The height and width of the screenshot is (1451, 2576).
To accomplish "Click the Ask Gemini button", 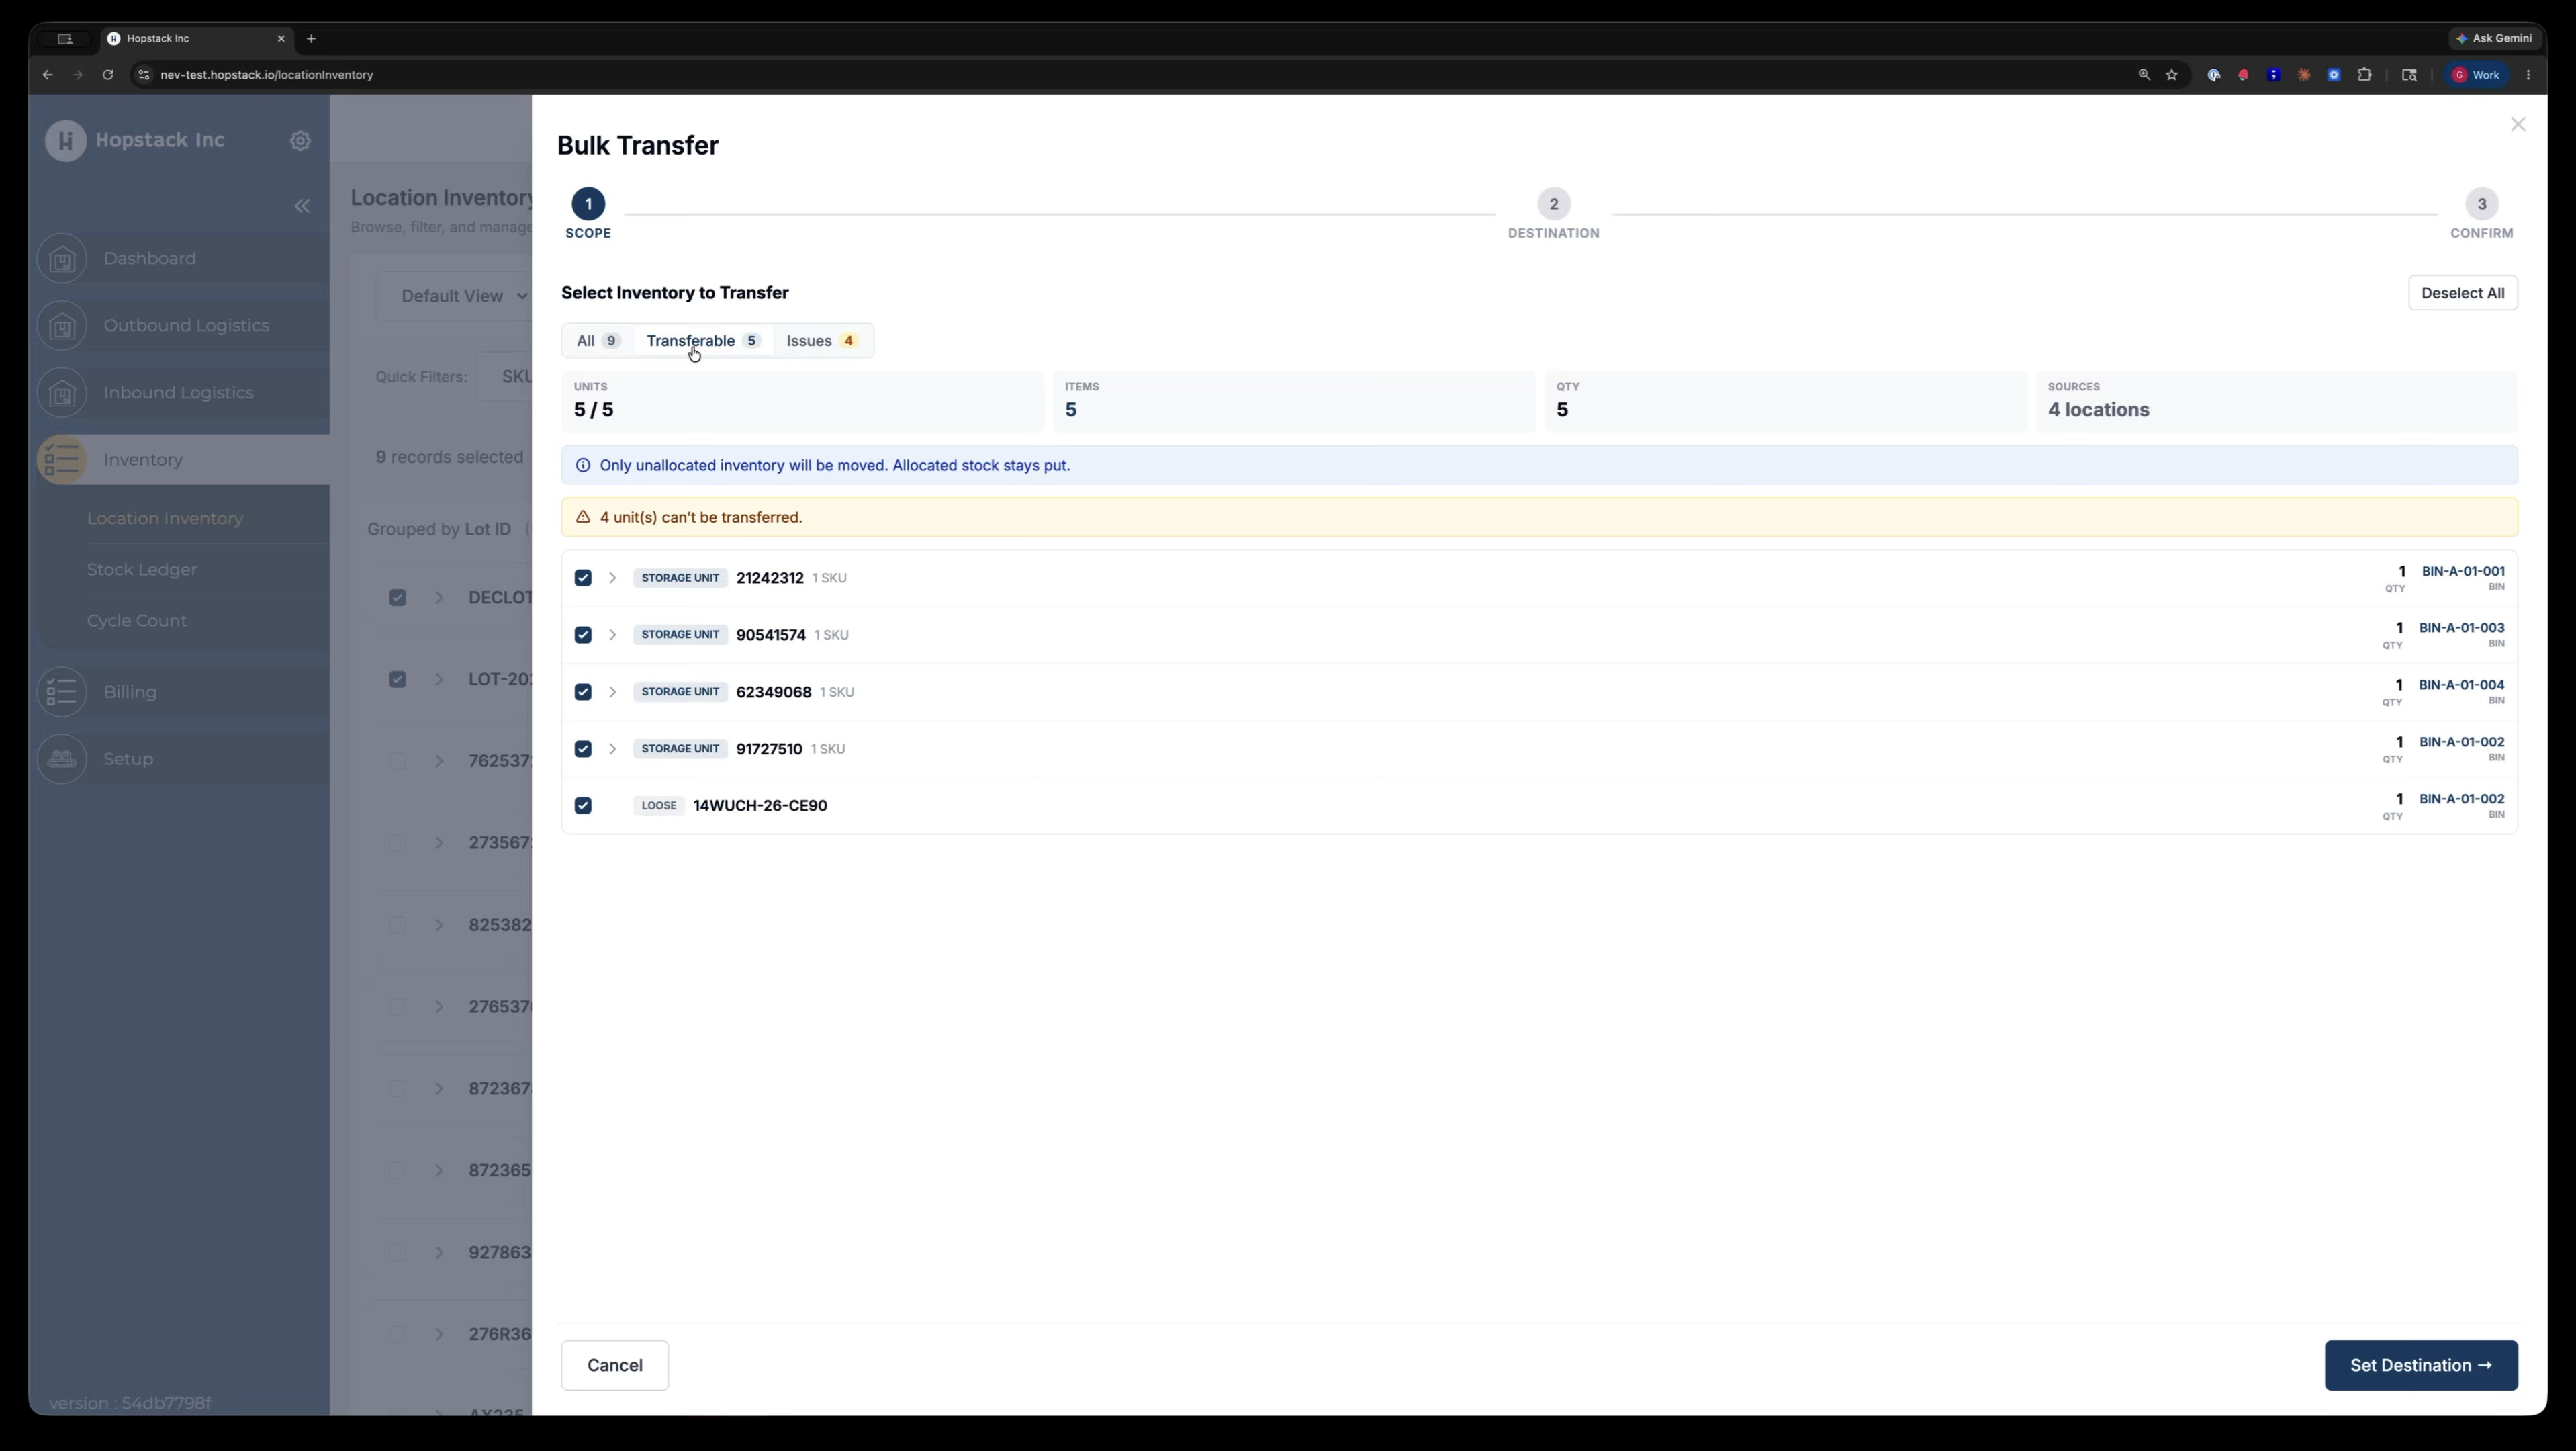I will click(2495, 39).
